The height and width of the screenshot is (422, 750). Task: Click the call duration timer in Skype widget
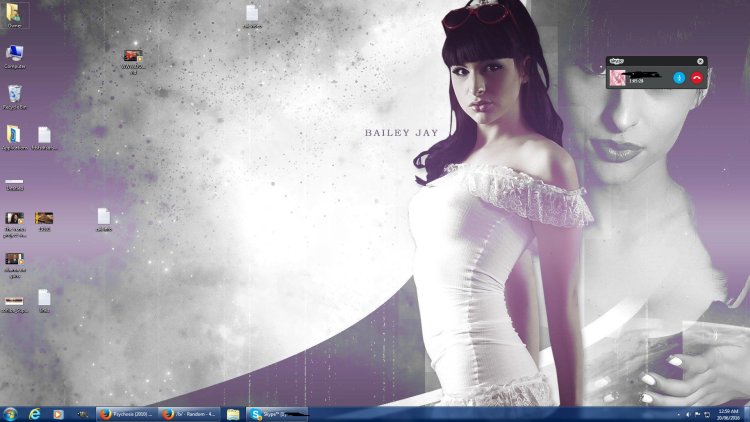click(636, 82)
